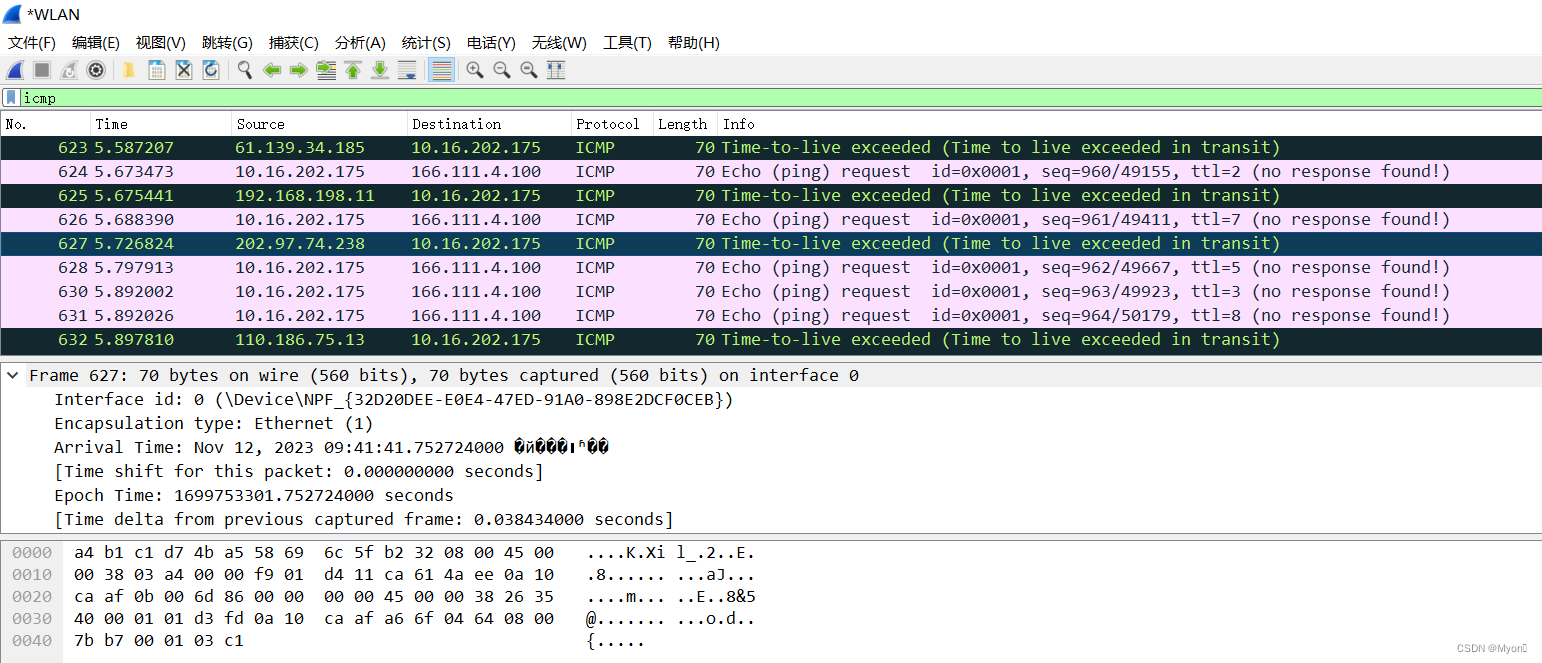The height and width of the screenshot is (663, 1542).
Task: Go back to the previous packet
Action: pos(271,70)
